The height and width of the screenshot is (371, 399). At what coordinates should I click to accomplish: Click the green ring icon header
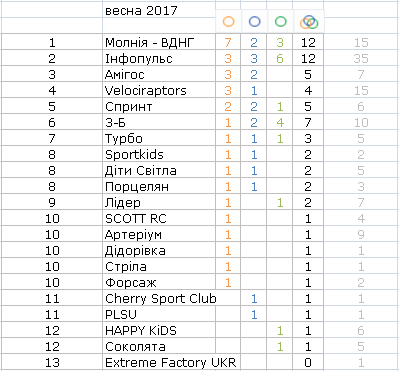(281, 22)
